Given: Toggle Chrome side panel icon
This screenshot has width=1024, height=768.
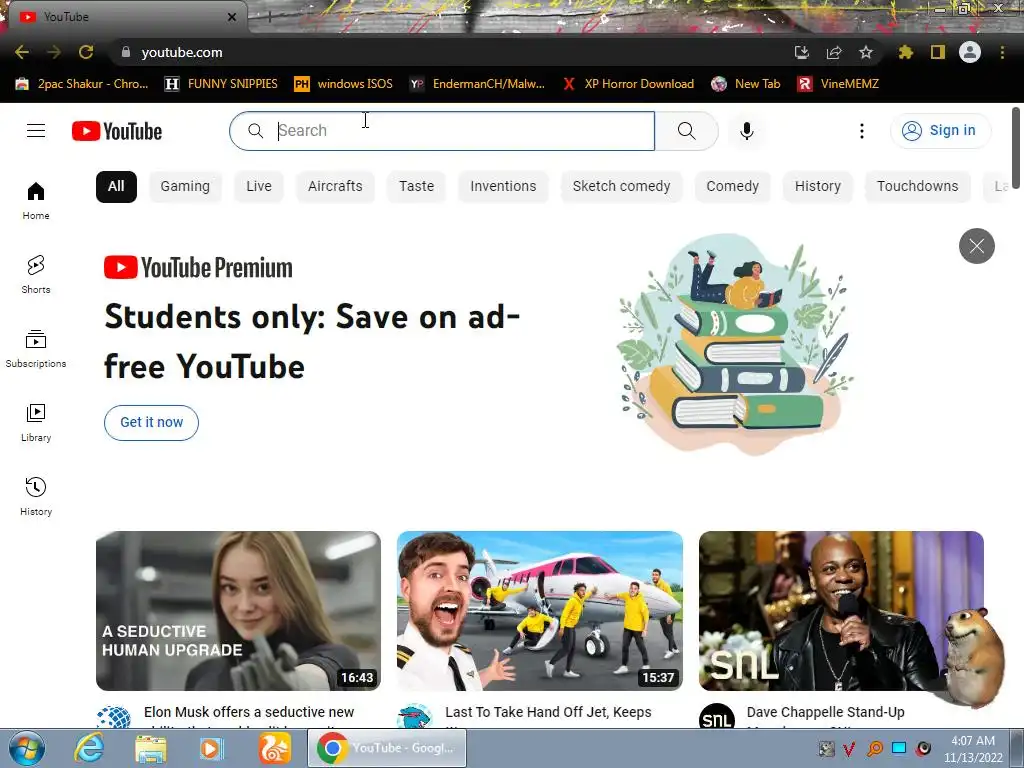Looking at the screenshot, I should point(938,52).
